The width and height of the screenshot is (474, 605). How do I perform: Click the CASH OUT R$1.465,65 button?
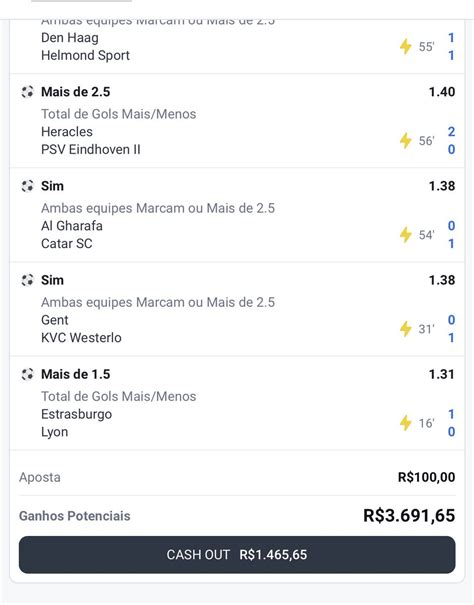[x=237, y=554]
